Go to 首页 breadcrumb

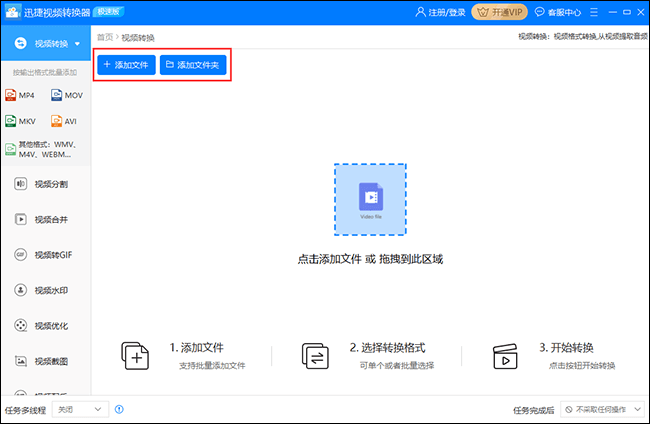click(105, 37)
